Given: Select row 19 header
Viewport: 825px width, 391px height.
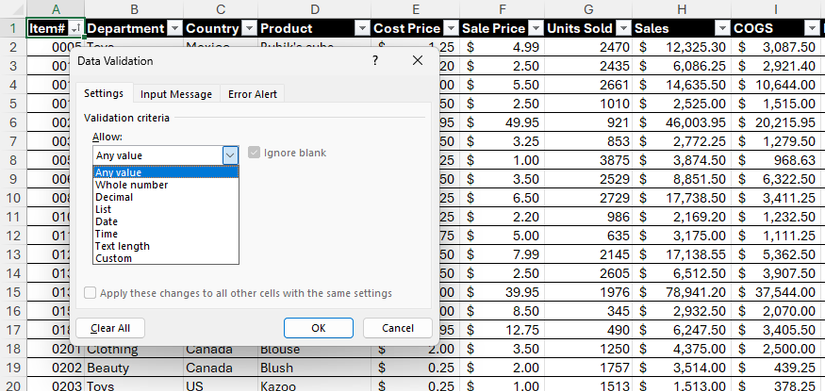Looking at the screenshot, I should 13,367.
